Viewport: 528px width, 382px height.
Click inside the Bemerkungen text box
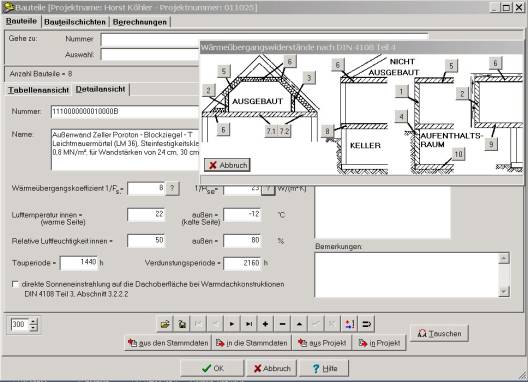click(406, 275)
